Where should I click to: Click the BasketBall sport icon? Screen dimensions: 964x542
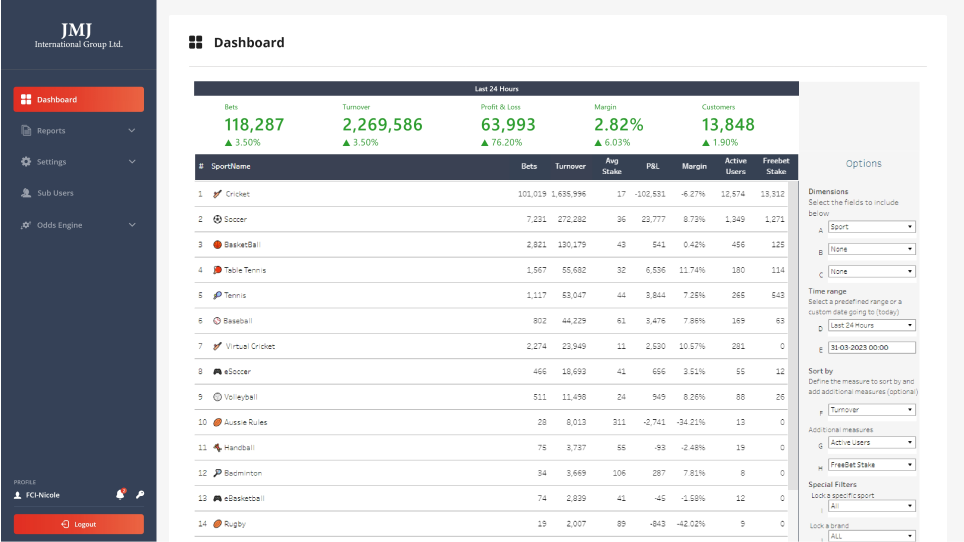[217, 245]
